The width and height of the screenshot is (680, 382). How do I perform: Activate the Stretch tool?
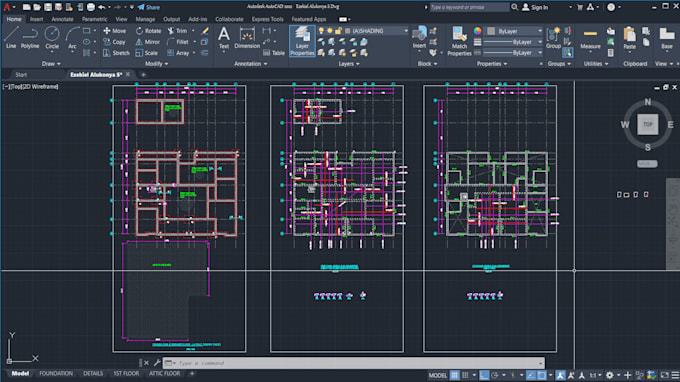[116, 53]
